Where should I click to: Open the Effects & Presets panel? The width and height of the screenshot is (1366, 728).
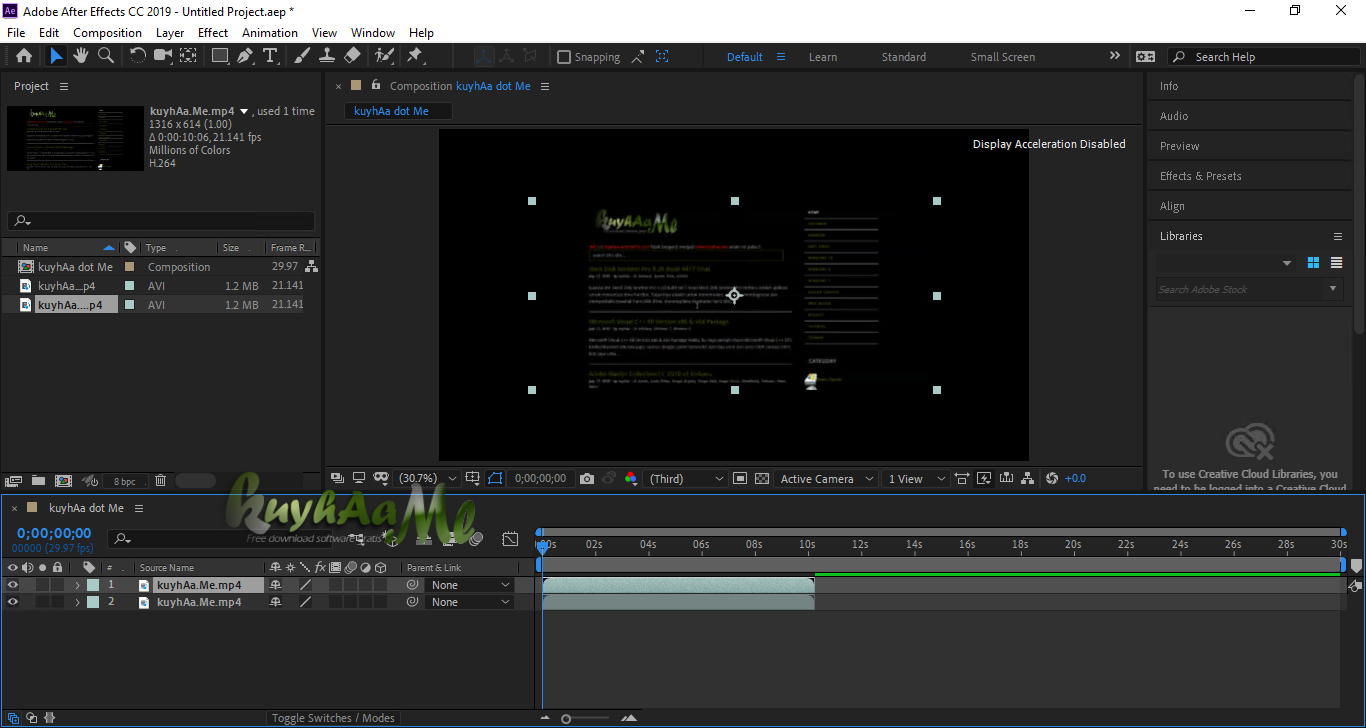[x=1201, y=176]
